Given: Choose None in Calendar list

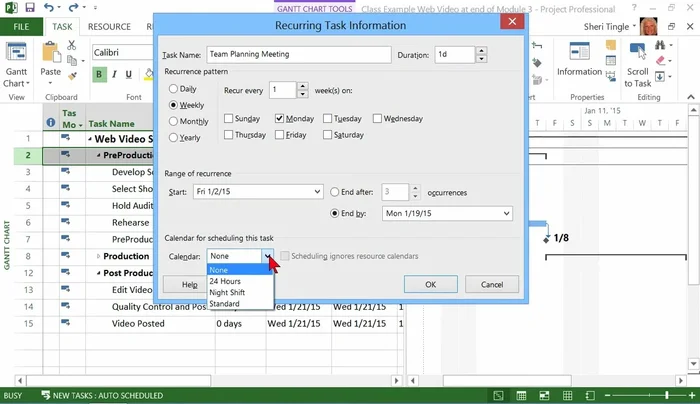Looking at the screenshot, I should tap(240, 270).
